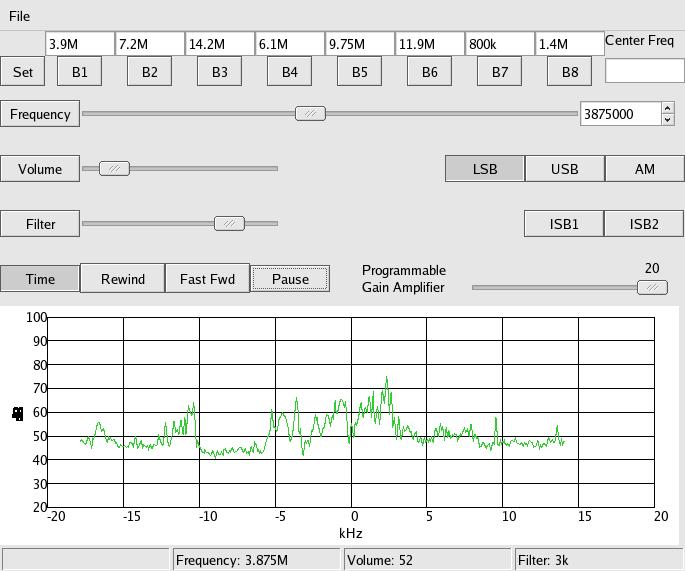The height and width of the screenshot is (571, 685).
Task: Click the Programmable Gain Amplifier label
Action: (x=404, y=279)
